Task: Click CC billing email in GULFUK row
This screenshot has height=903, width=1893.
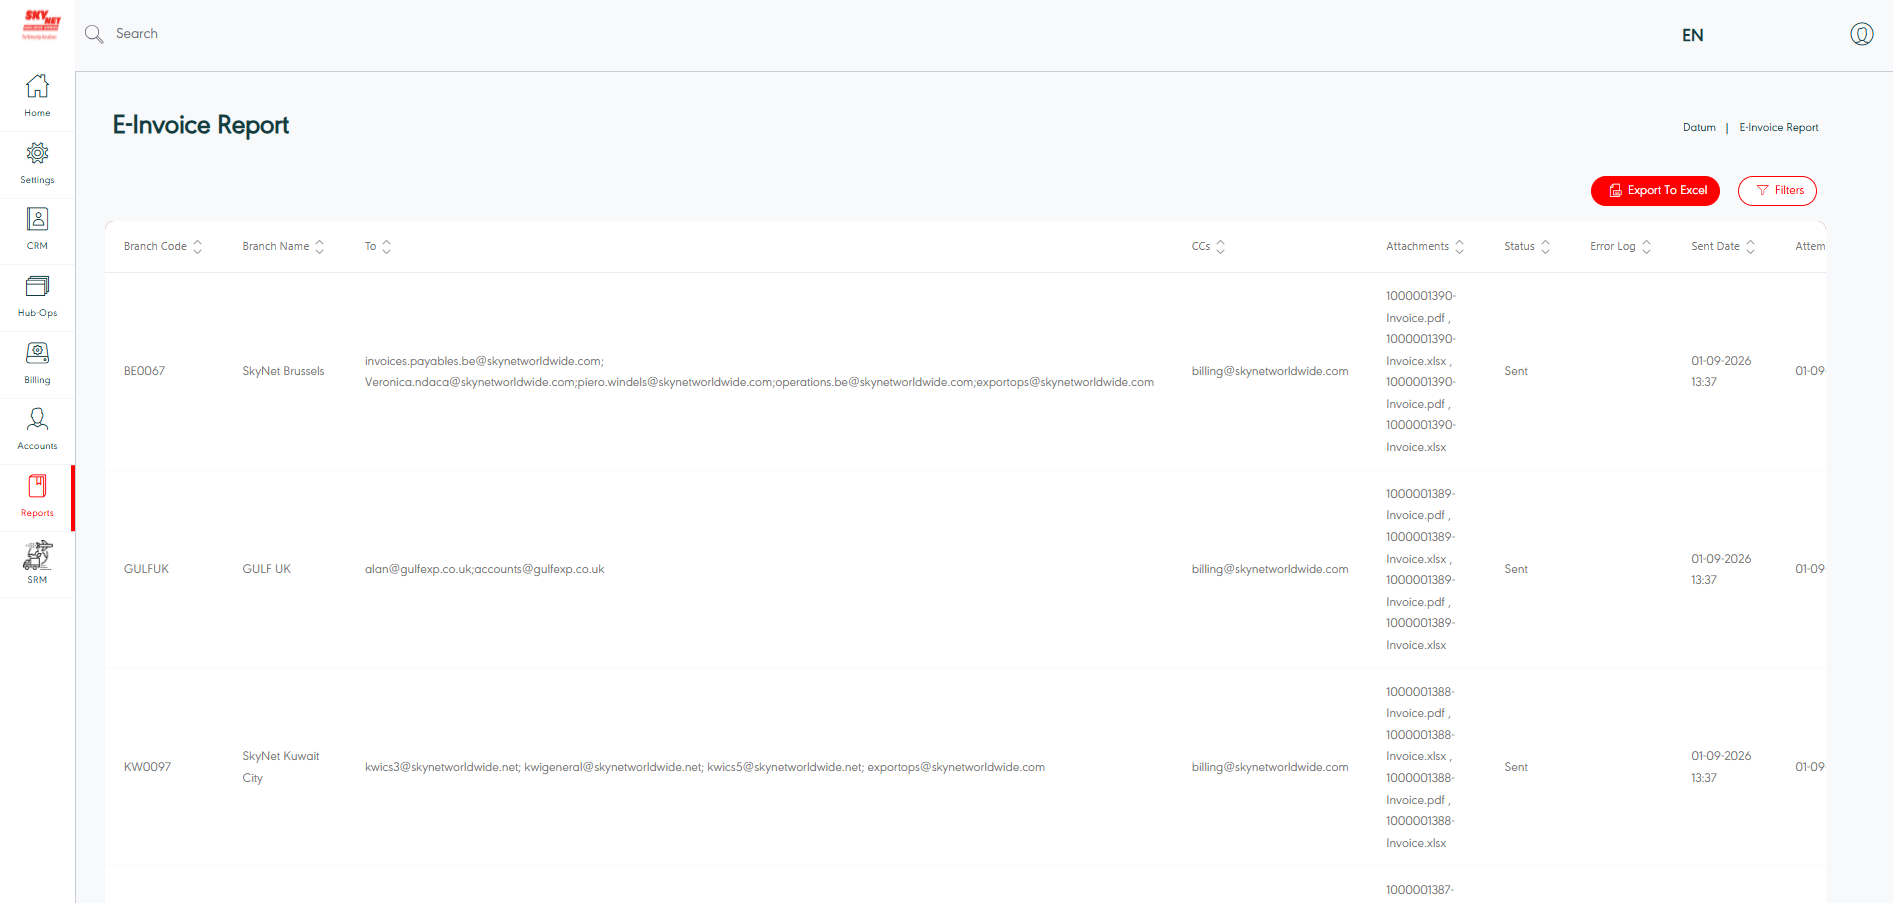Action: tap(1270, 569)
